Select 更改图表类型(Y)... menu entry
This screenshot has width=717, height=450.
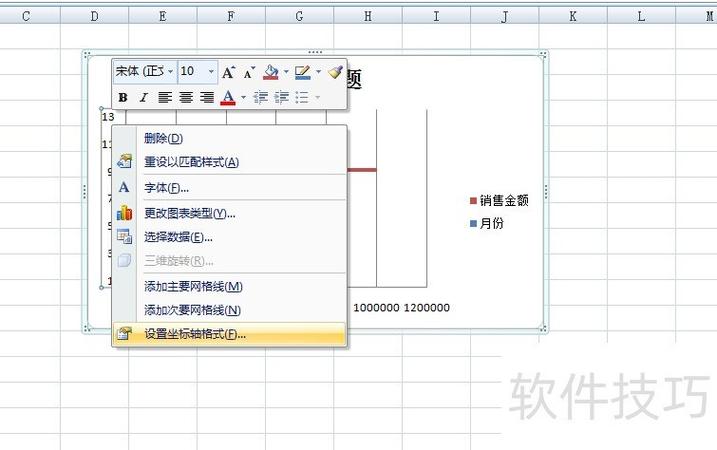[x=229, y=213]
